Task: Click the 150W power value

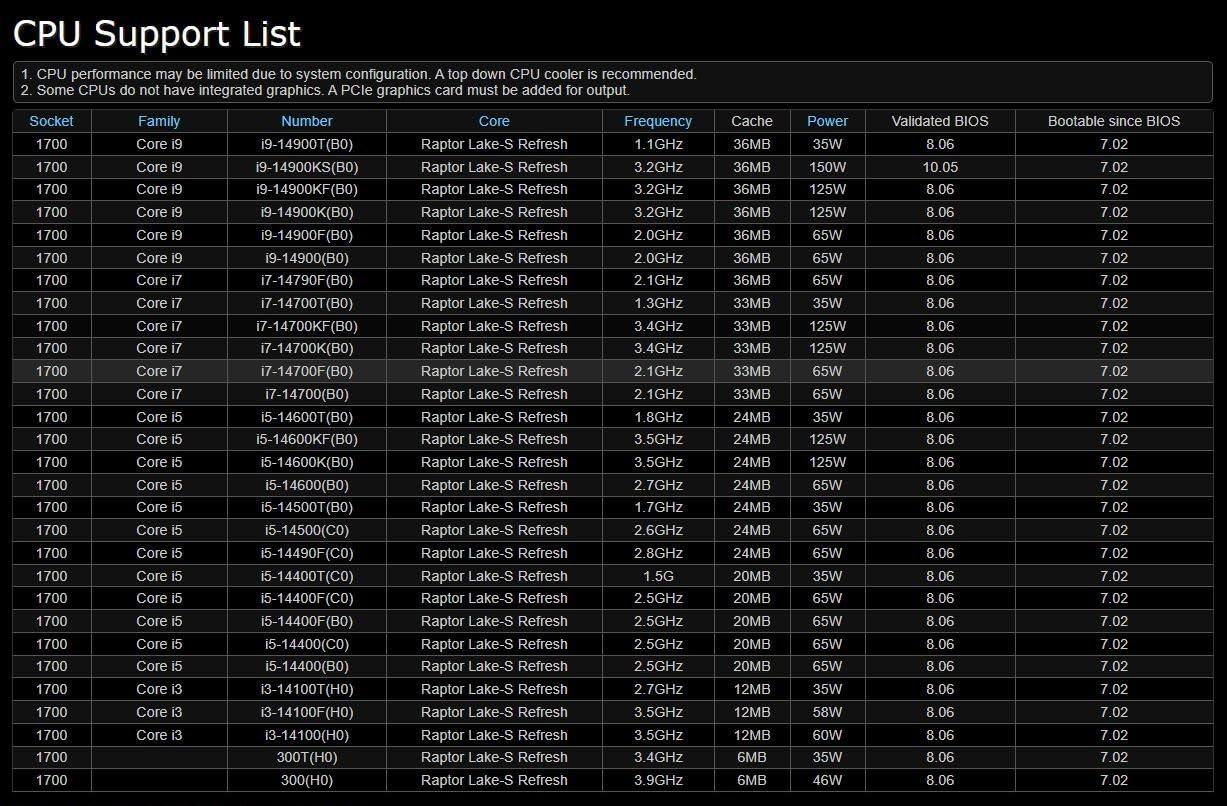Action: pyautogui.click(x=827, y=167)
